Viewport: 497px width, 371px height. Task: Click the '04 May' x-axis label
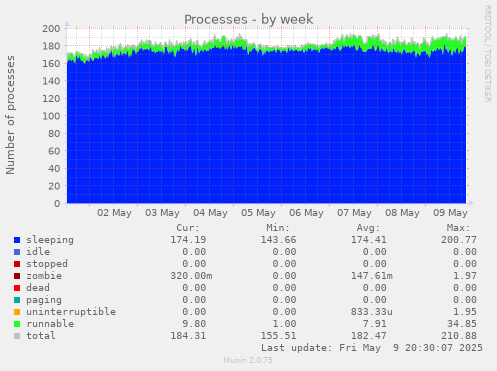pos(210,213)
